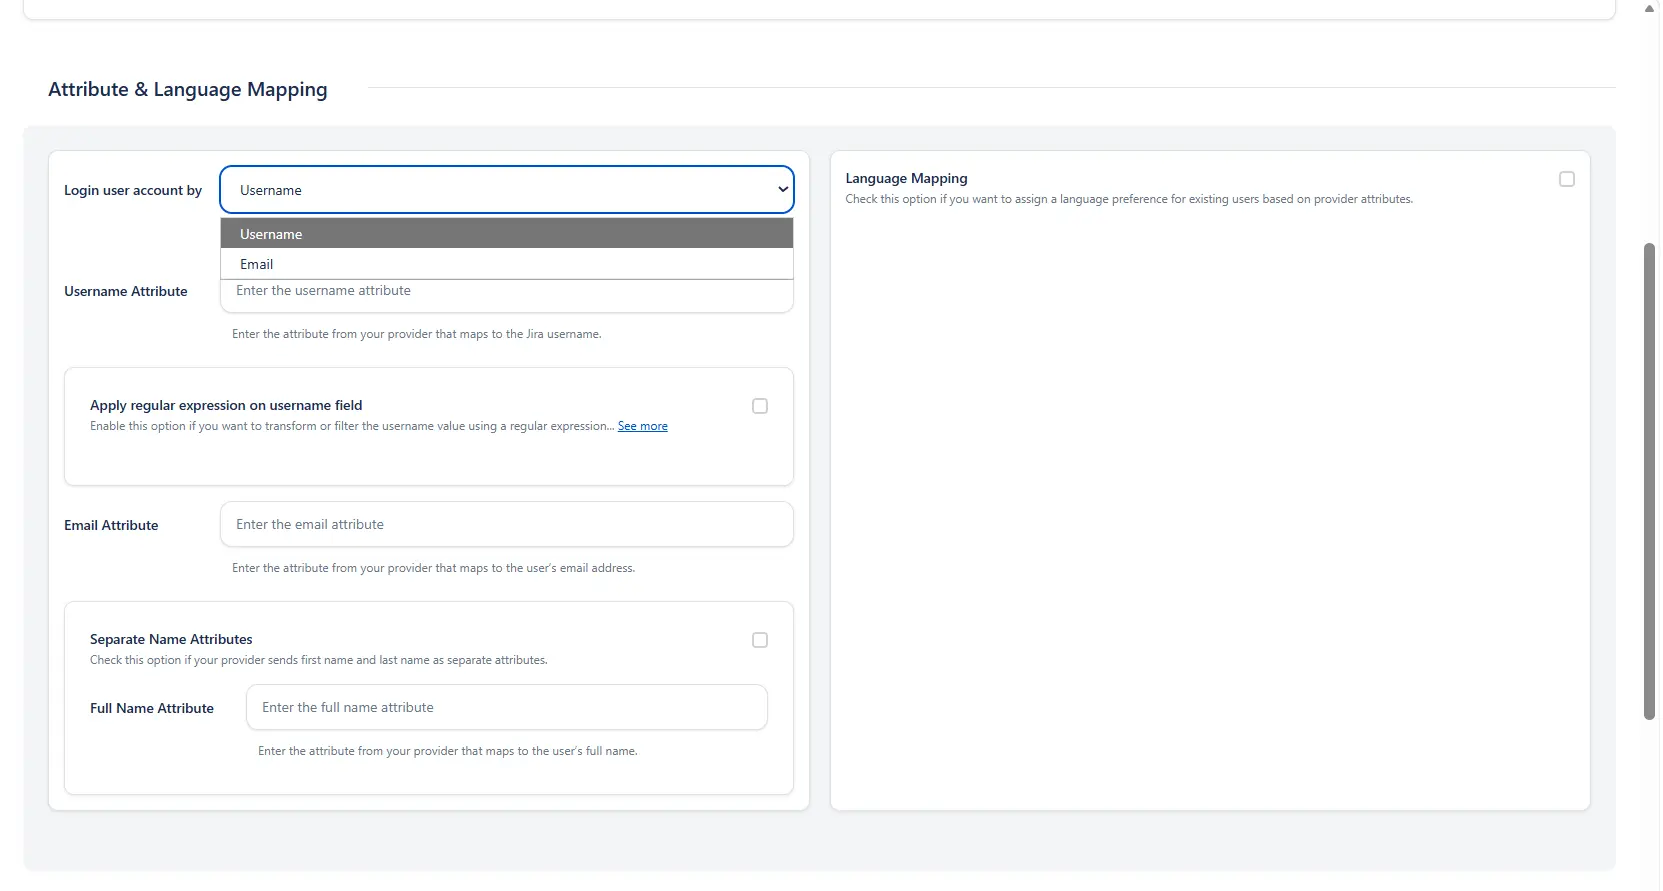Select Username option in dropdown list
Viewport: 1663px width, 891px height.
pos(506,234)
